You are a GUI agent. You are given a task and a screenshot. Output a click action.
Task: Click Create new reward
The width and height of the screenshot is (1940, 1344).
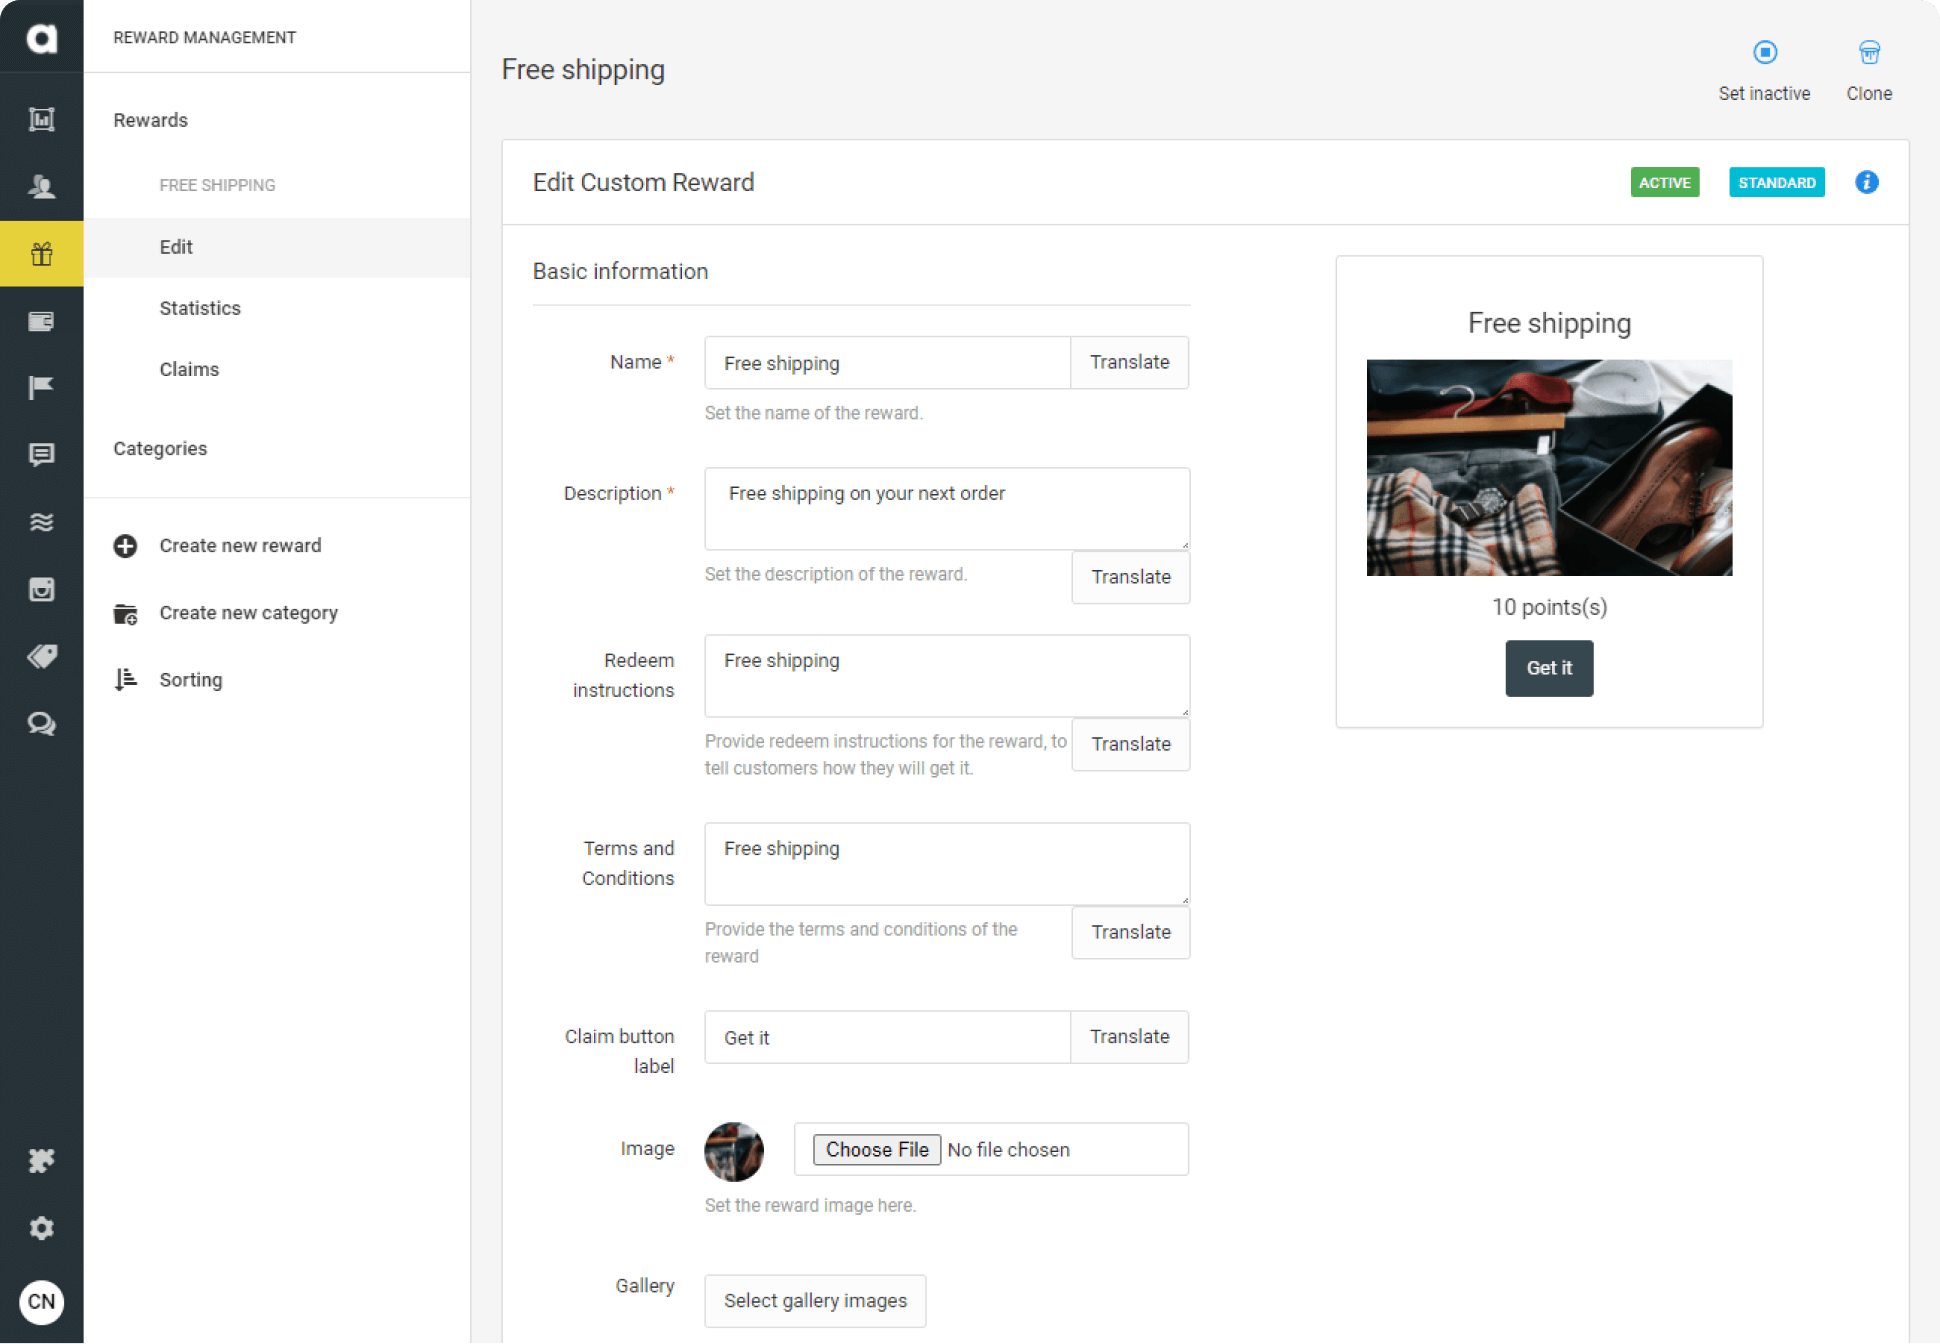tap(239, 545)
